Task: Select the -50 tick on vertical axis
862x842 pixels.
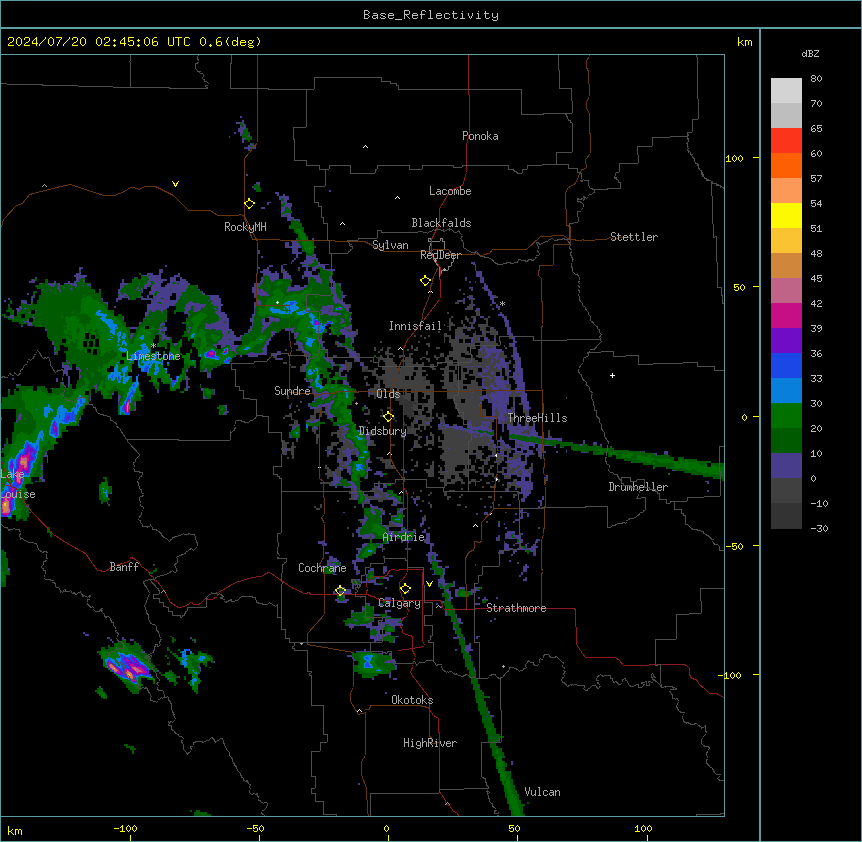Action: coord(734,546)
